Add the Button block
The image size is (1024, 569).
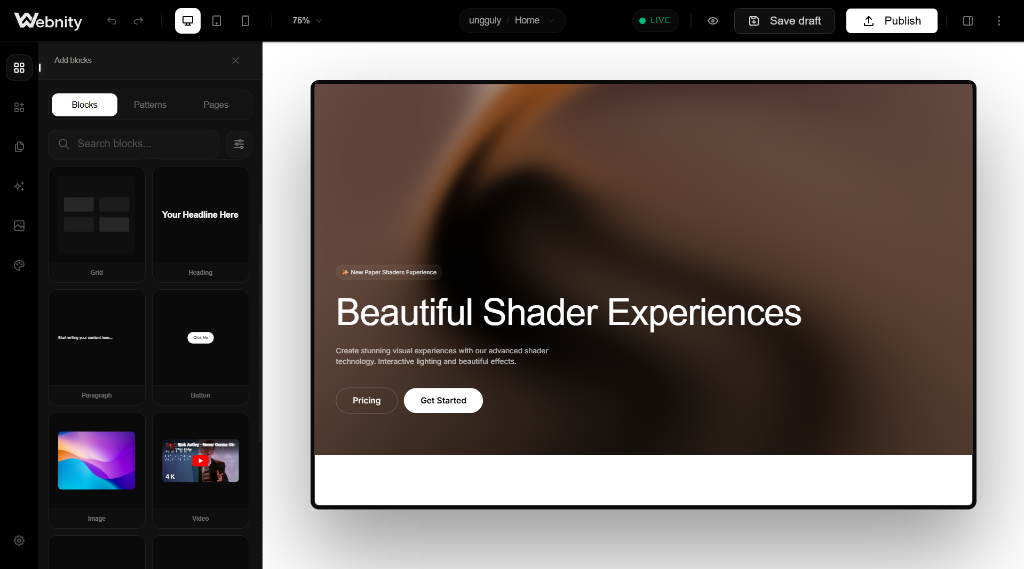point(200,347)
